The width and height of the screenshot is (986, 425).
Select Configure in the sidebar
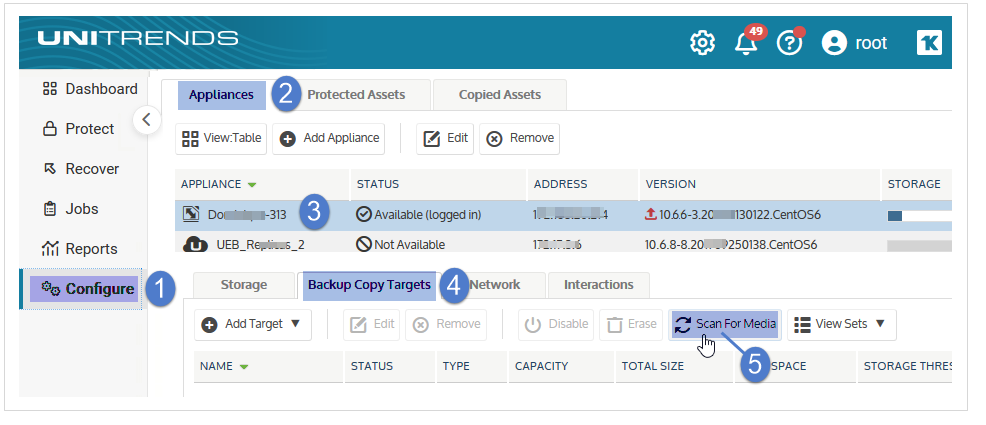pyautogui.click(x=84, y=289)
